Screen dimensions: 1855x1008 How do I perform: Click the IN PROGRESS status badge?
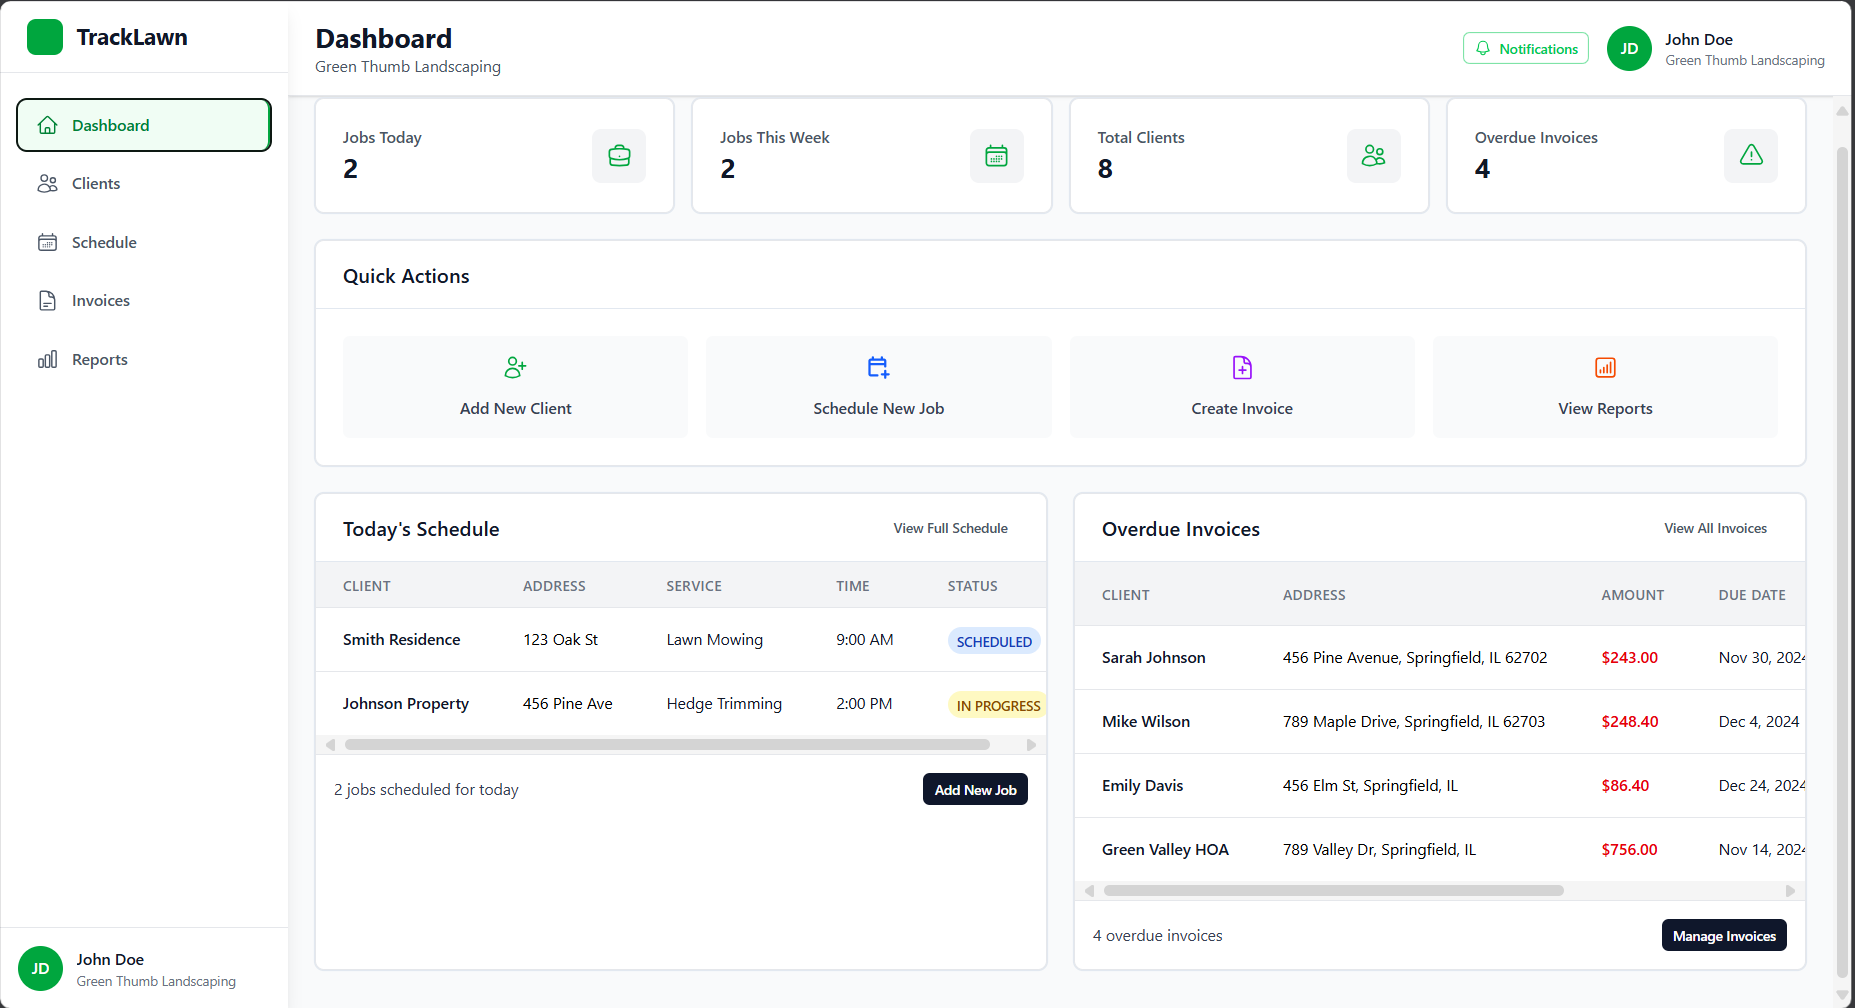coord(997,705)
